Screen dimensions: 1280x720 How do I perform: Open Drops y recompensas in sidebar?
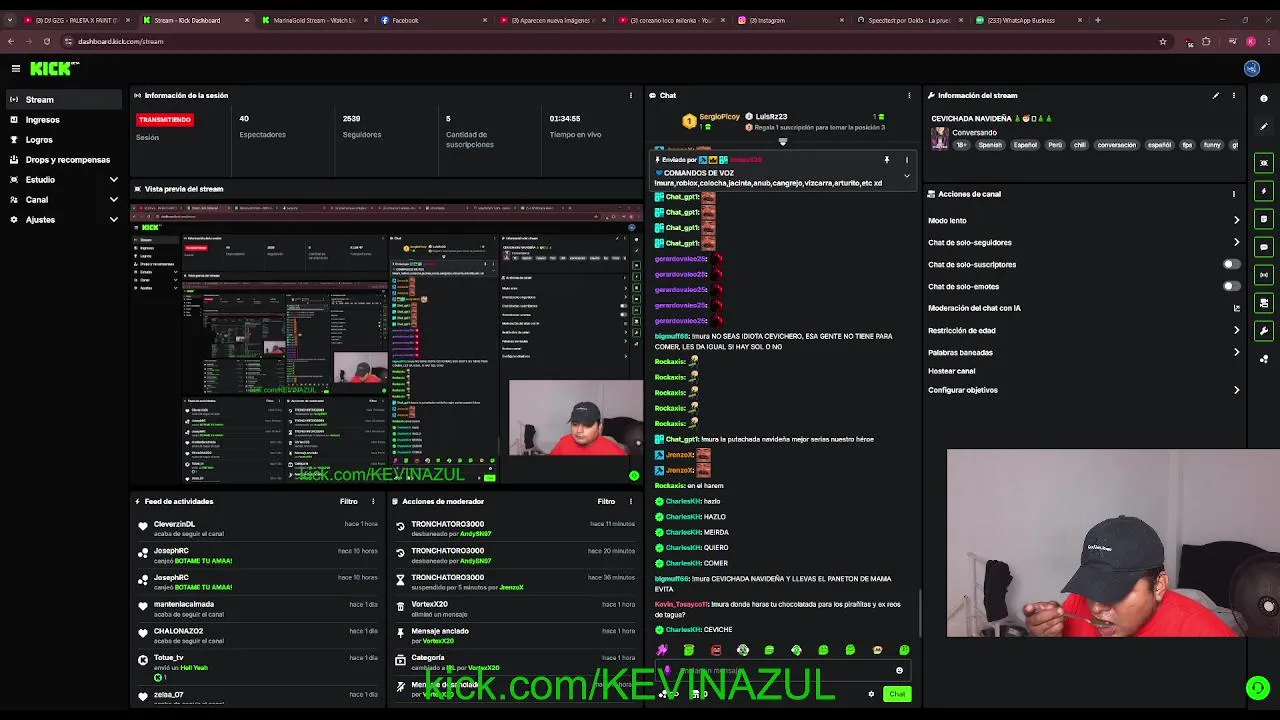coord(64,159)
